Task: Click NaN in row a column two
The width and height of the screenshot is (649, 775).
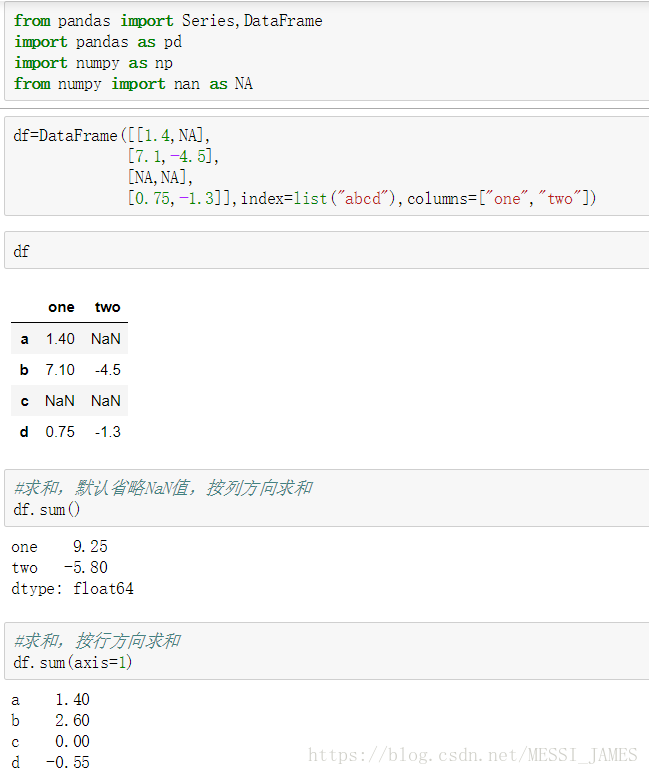Action: [x=106, y=339]
